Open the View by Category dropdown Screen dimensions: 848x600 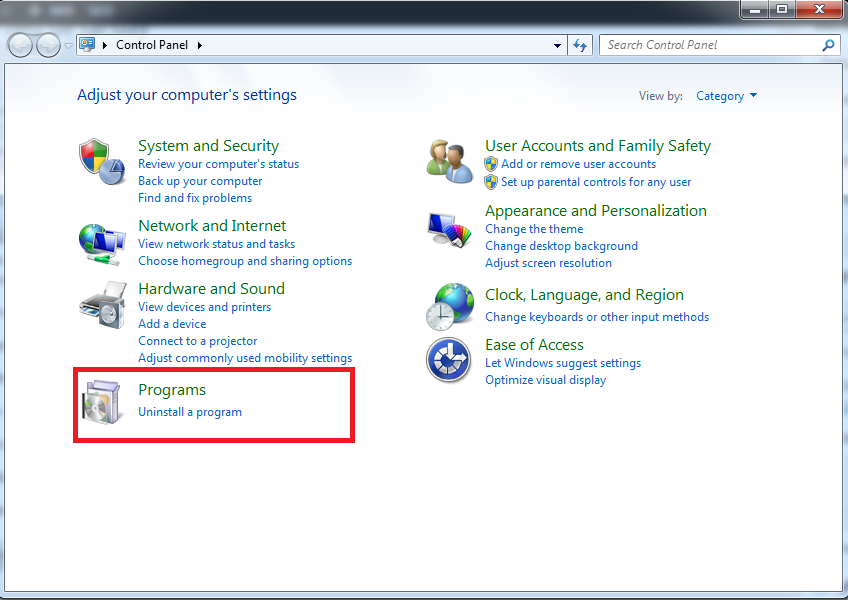[727, 95]
